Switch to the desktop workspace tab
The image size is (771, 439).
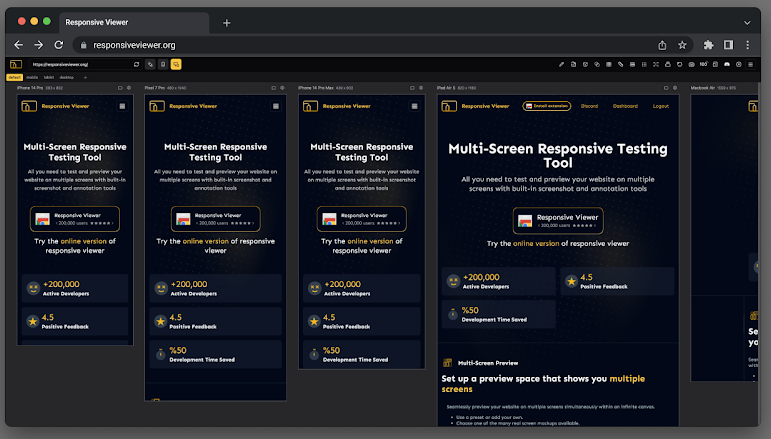[x=67, y=77]
